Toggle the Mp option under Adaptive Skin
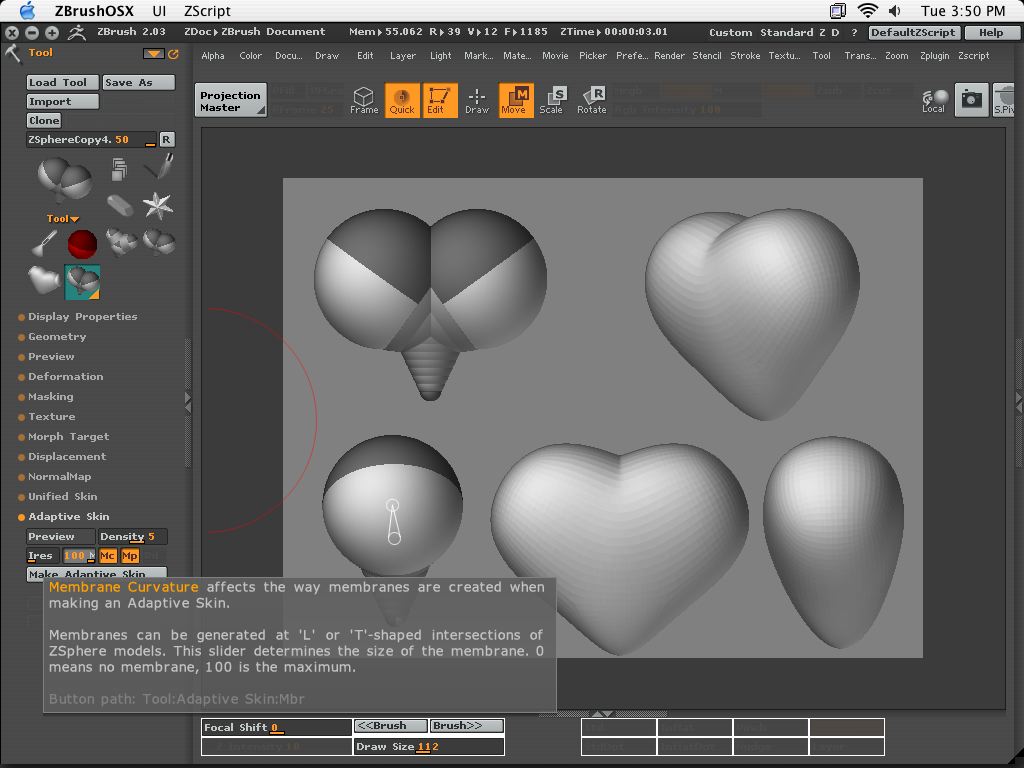This screenshot has width=1024, height=768. (x=129, y=556)
